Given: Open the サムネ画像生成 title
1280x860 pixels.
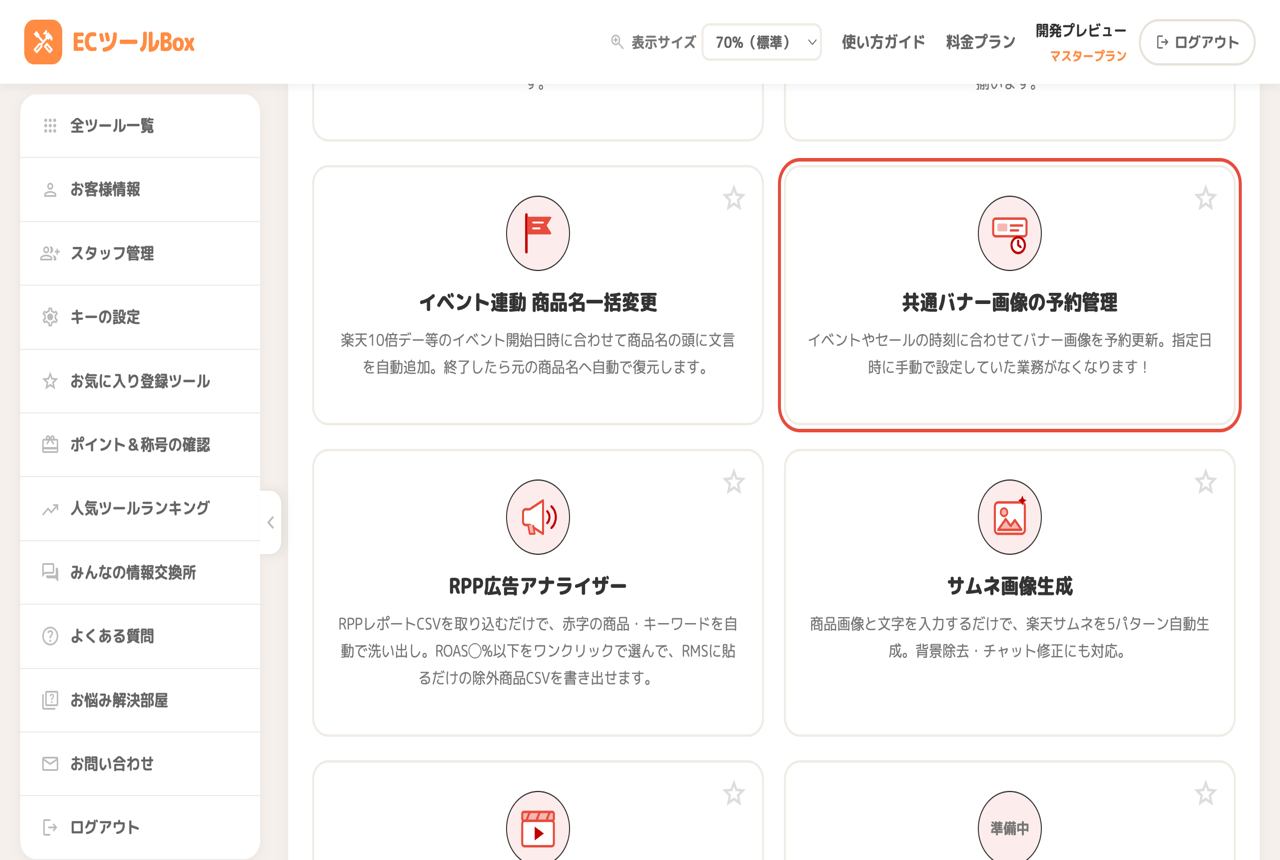Looking at the screenshot, I should pyautogui.click(x=1010, y=586).
